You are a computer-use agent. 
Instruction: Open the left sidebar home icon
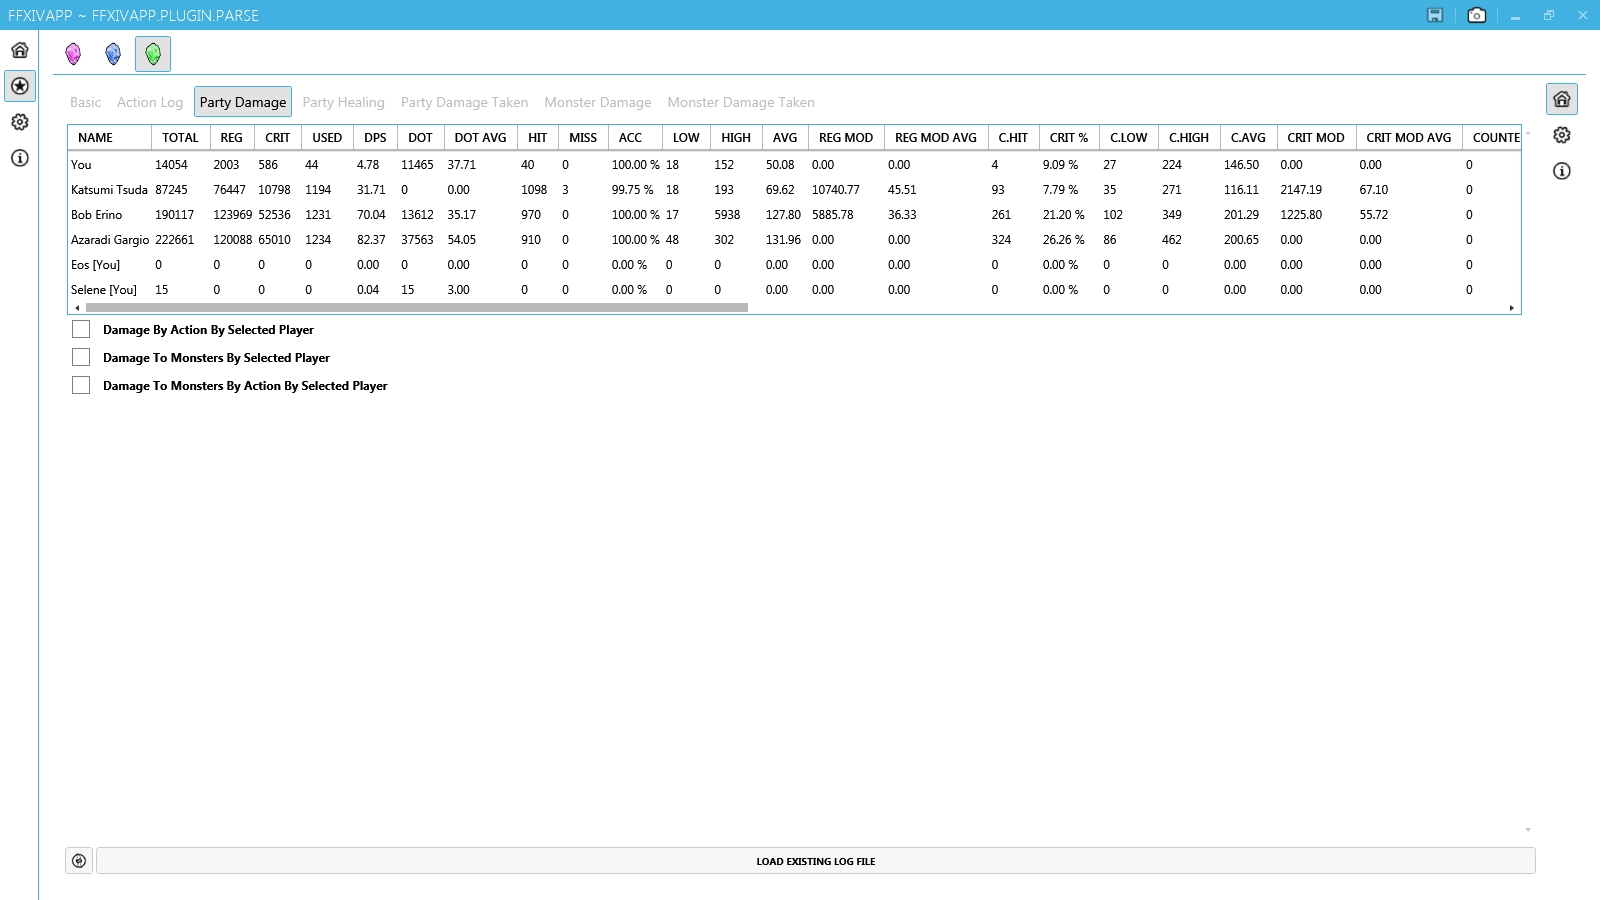[x=20, y=50]
